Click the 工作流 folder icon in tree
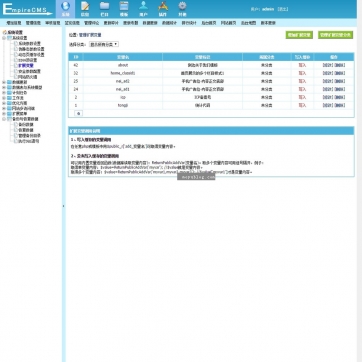The image size is (362, 362). 9,98
